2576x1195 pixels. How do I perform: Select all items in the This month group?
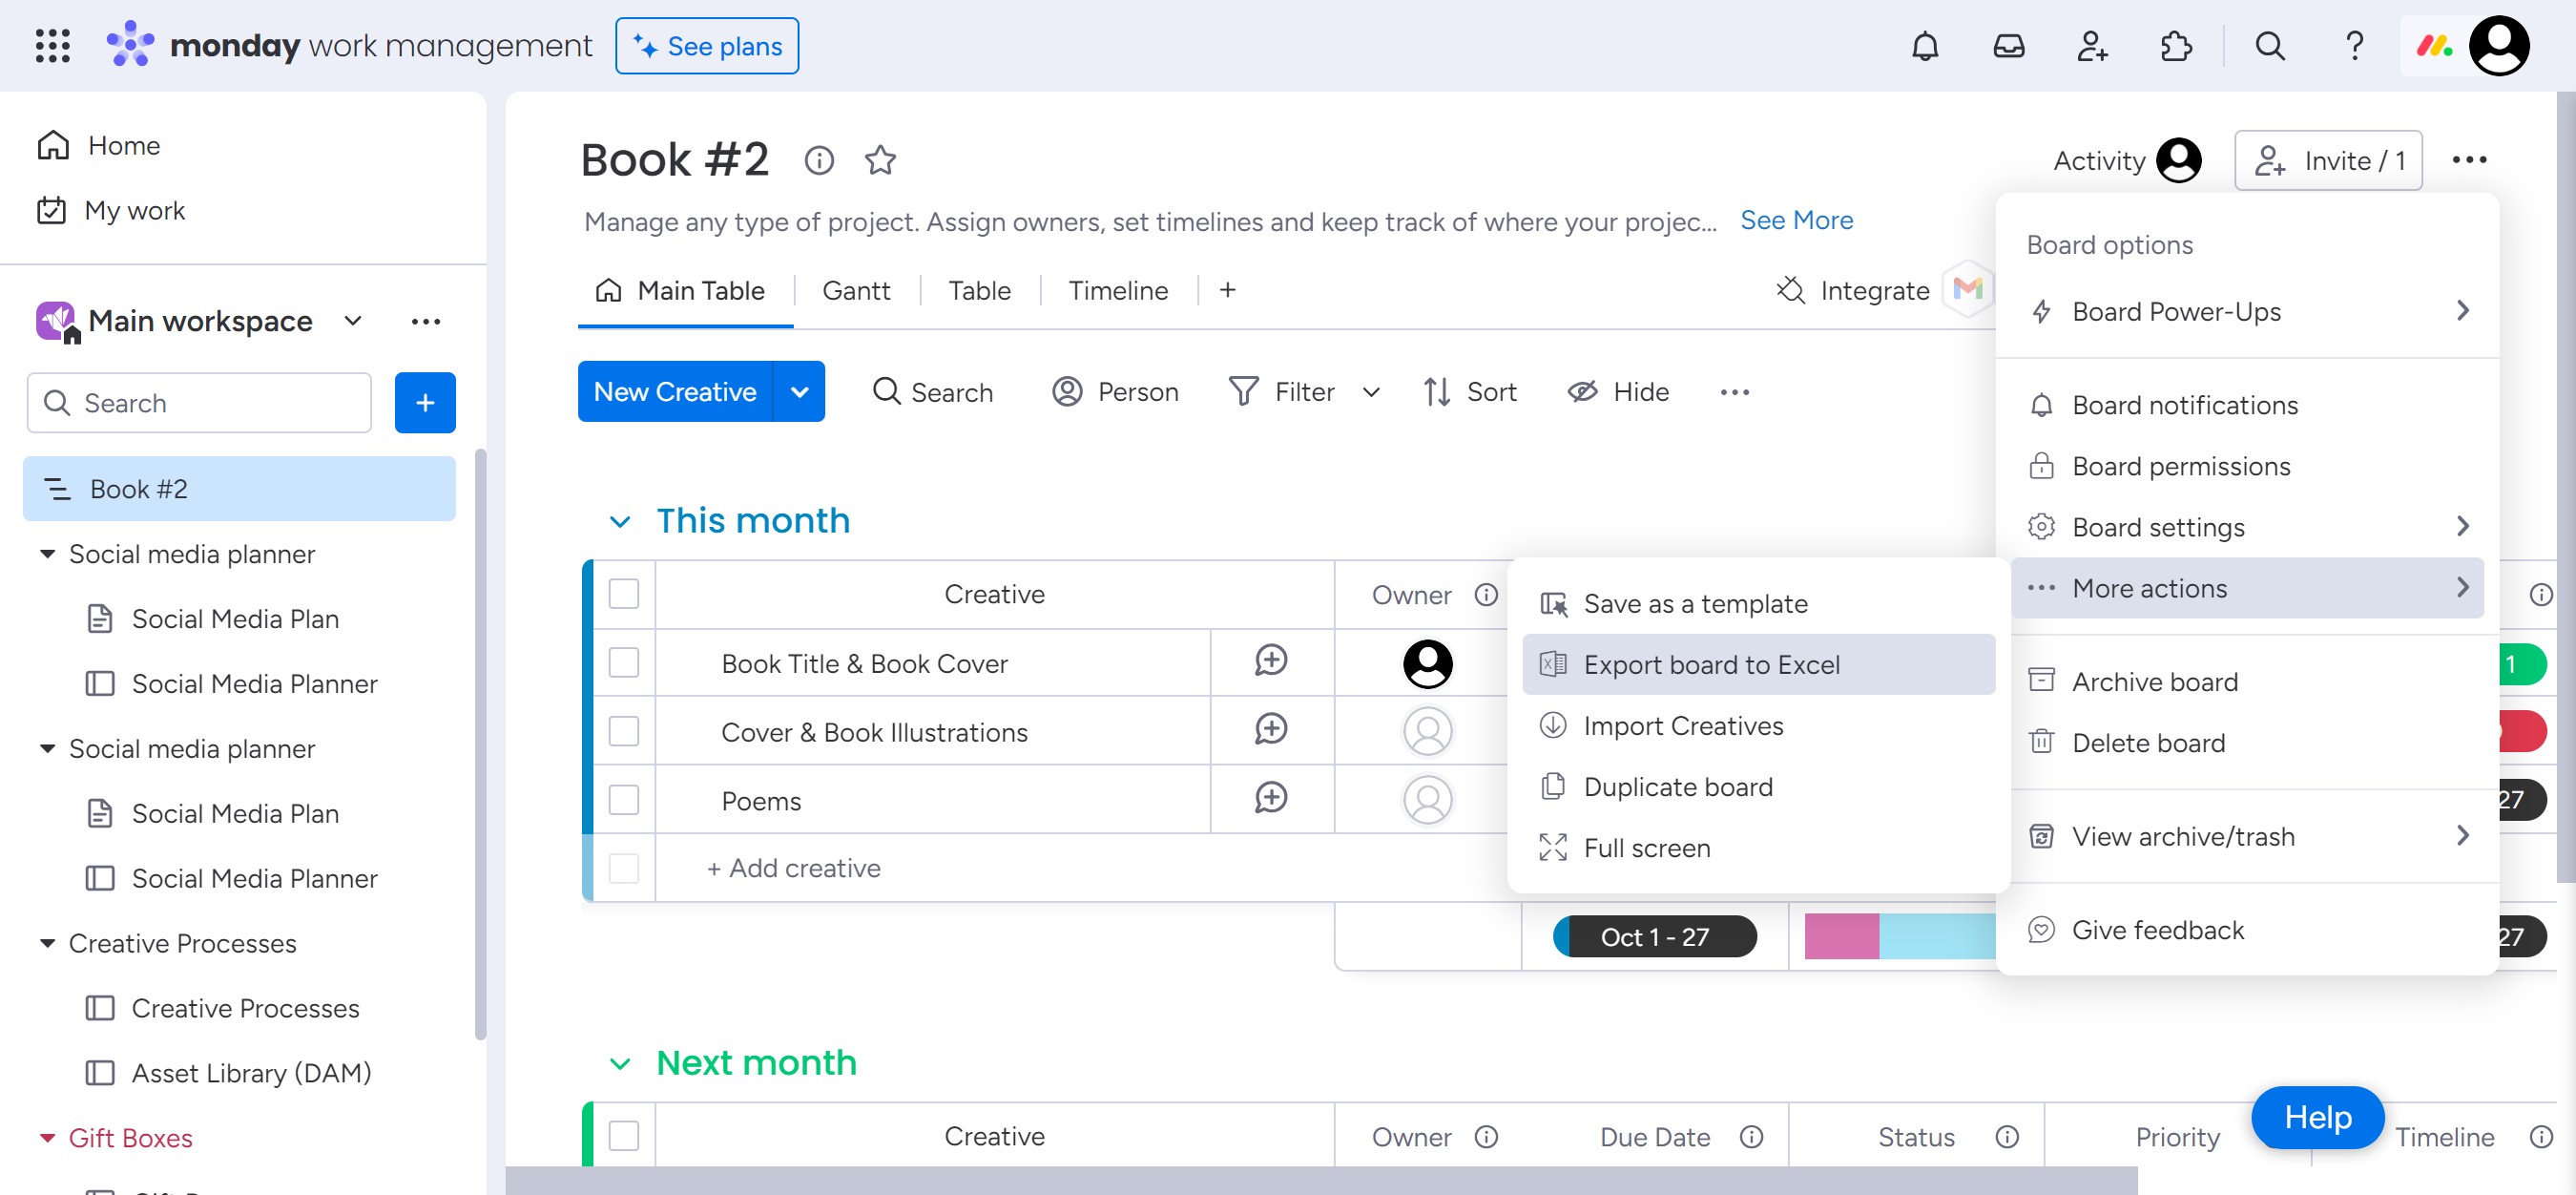coord(624,594)
